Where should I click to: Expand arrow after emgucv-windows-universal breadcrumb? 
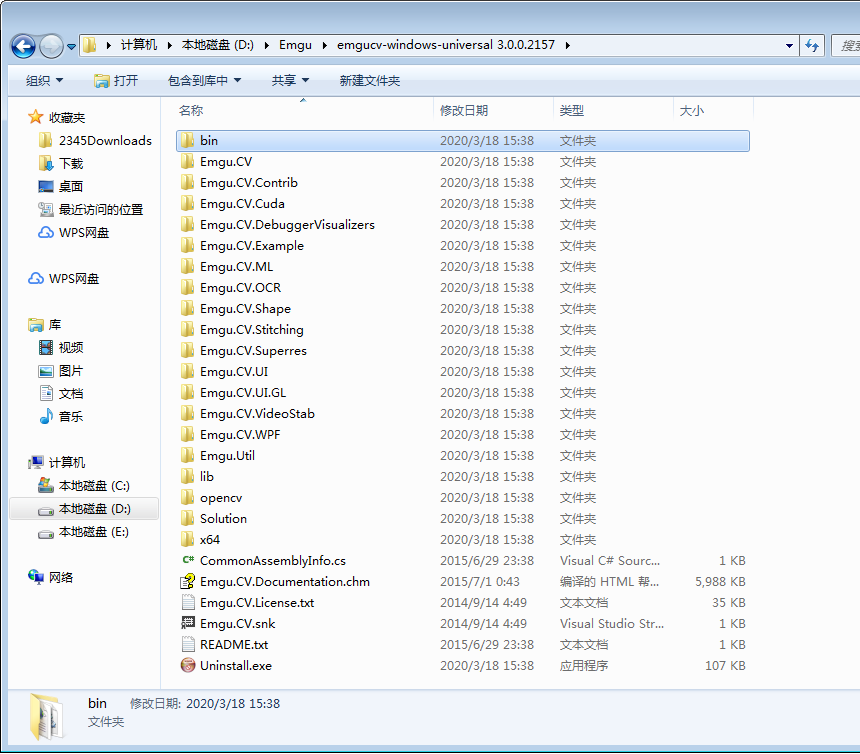[x=567, y=45]
